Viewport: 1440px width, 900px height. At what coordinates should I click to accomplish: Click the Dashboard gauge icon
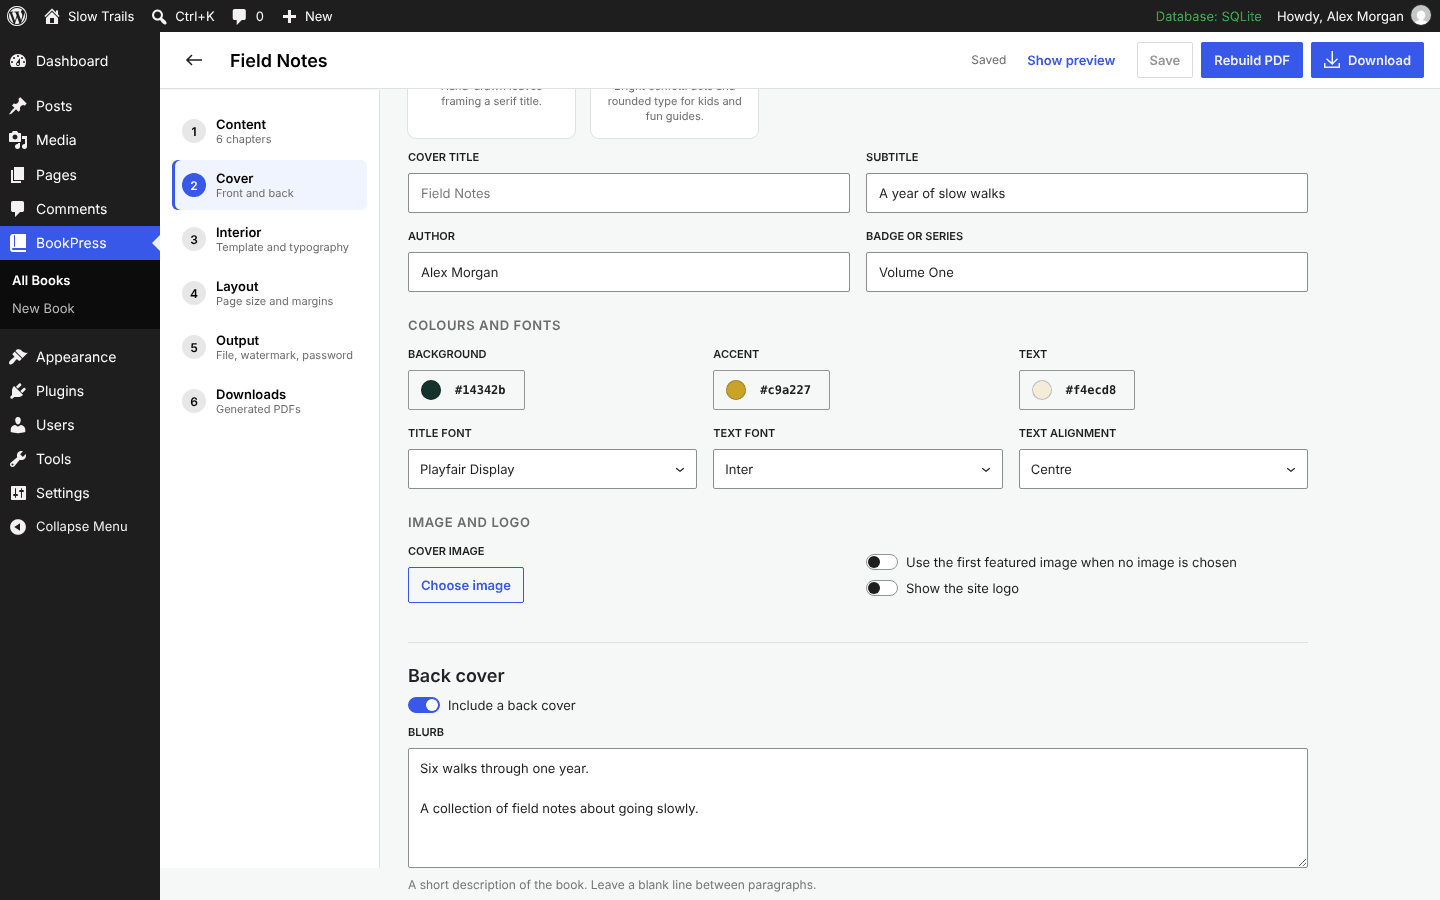pyautogui.click(x=18, y=61)
